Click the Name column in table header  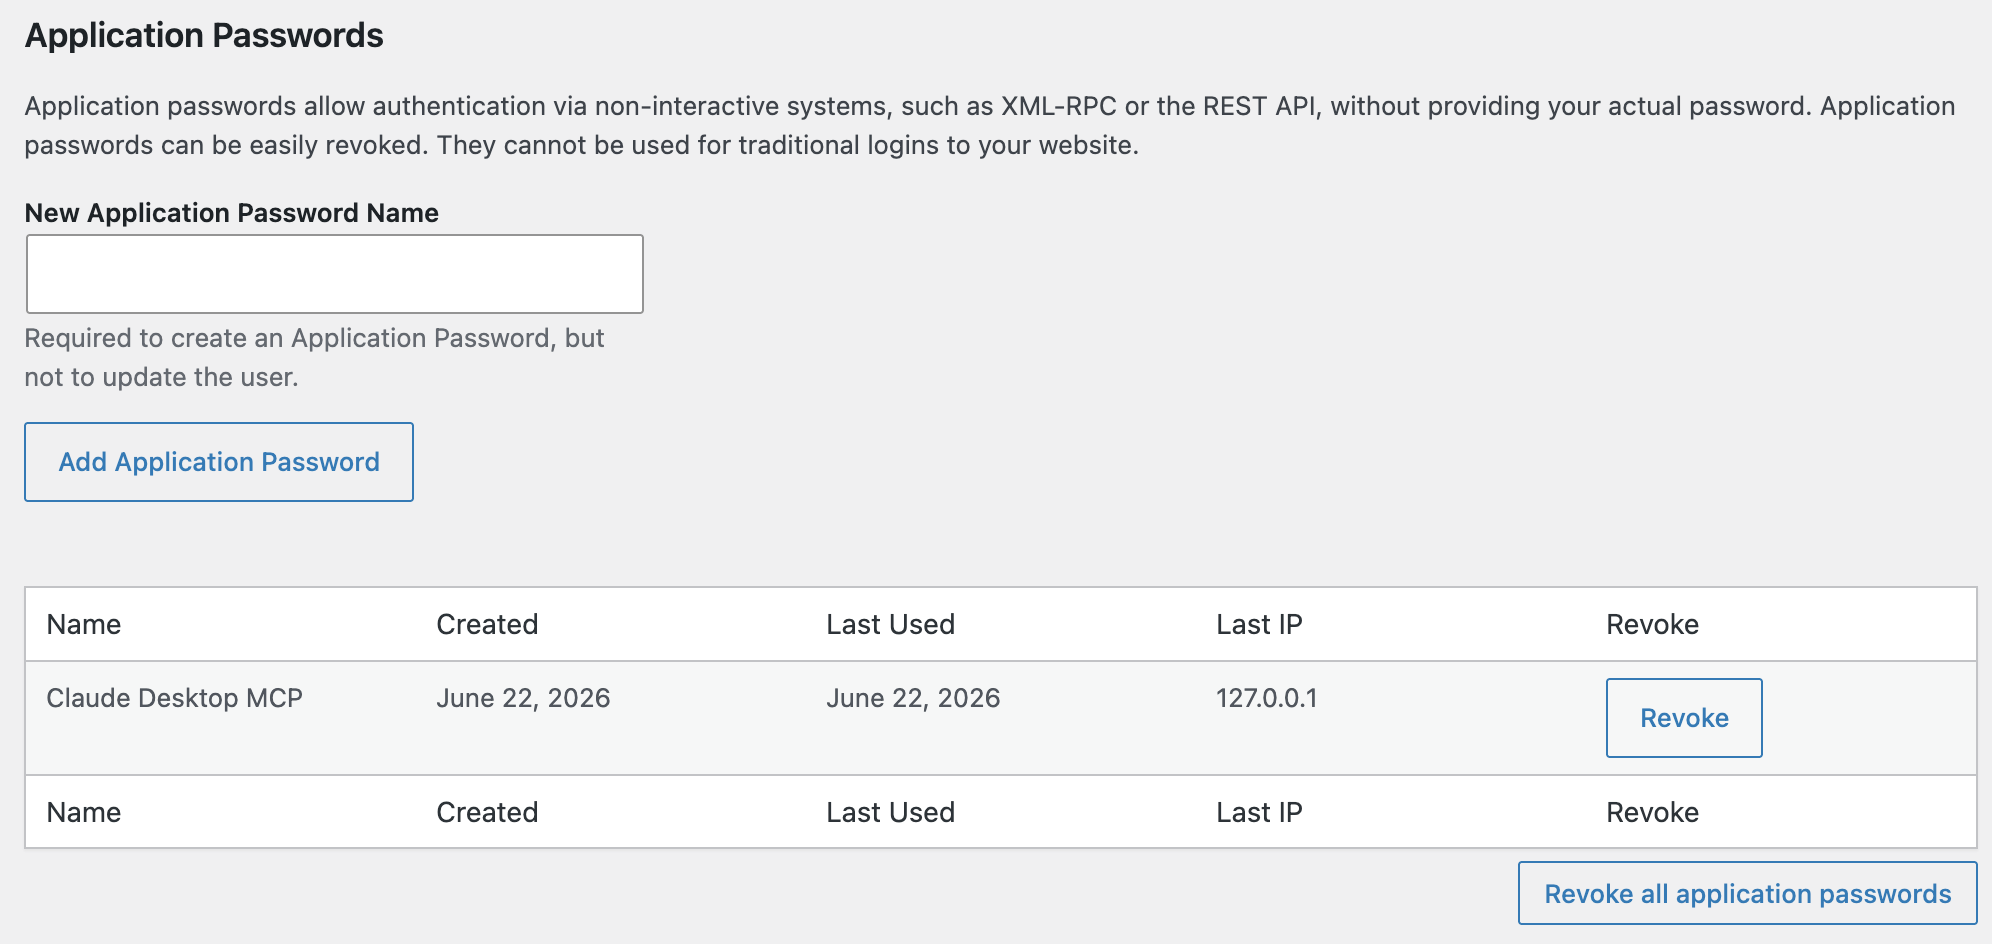84,624
